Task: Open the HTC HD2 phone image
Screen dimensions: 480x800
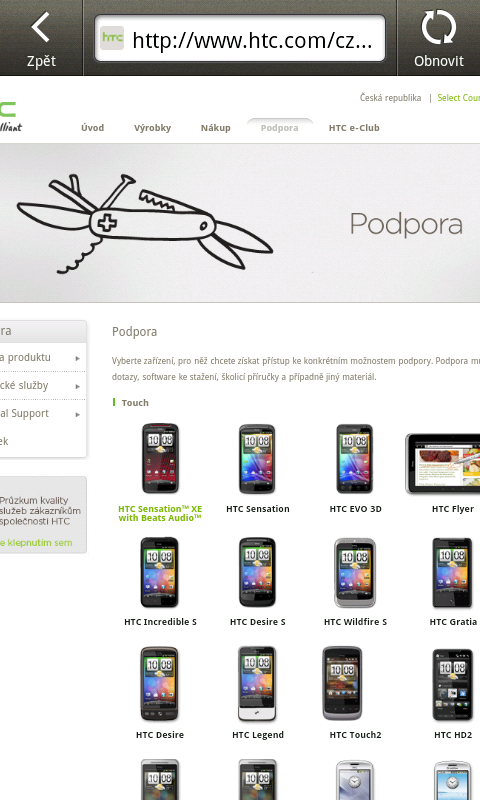Action: pyautogui.click(x=452, y=685)
